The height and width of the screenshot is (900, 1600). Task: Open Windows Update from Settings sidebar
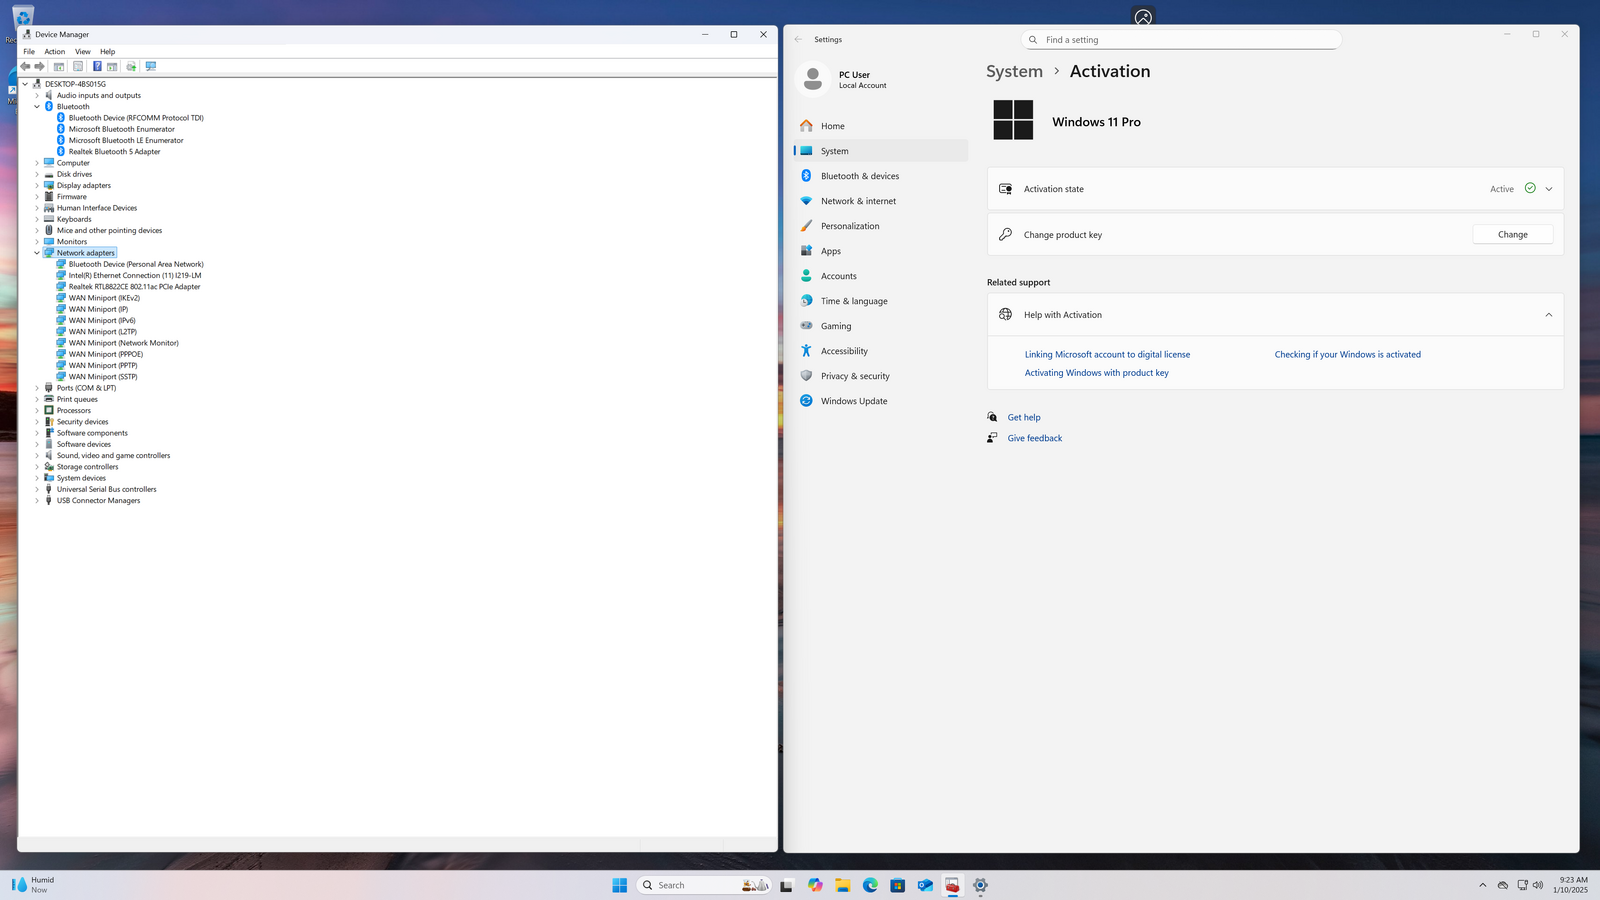point(853,401)
